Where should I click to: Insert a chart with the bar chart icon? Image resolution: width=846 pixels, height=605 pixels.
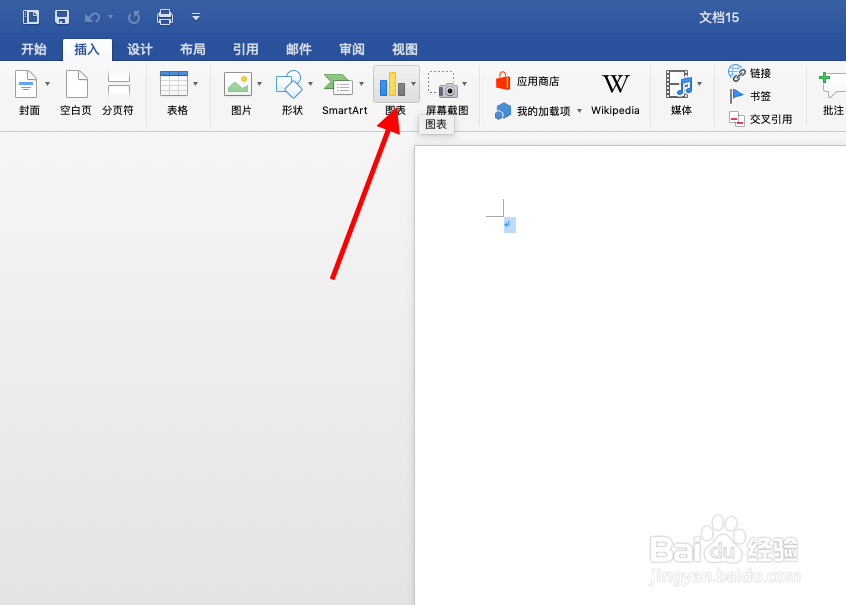click(392, 84)
